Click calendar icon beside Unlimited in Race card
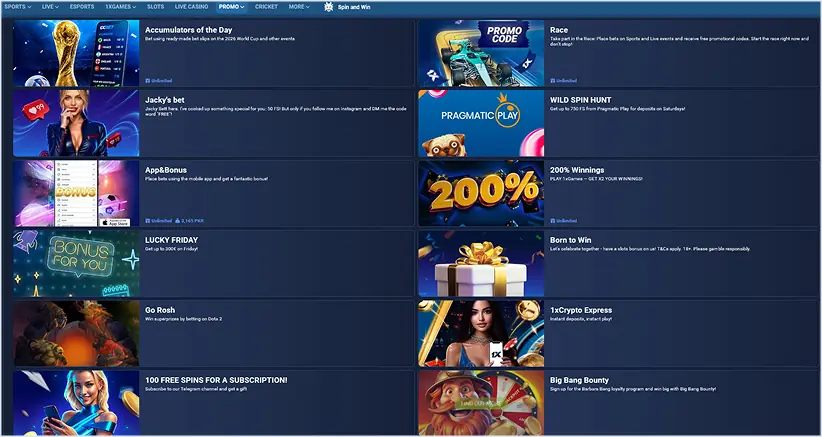The image size is (822, 437). click(x=553, y=81)
